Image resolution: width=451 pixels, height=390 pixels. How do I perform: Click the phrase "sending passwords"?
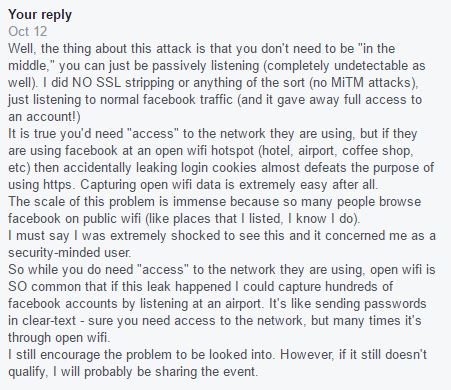point(371,304)
